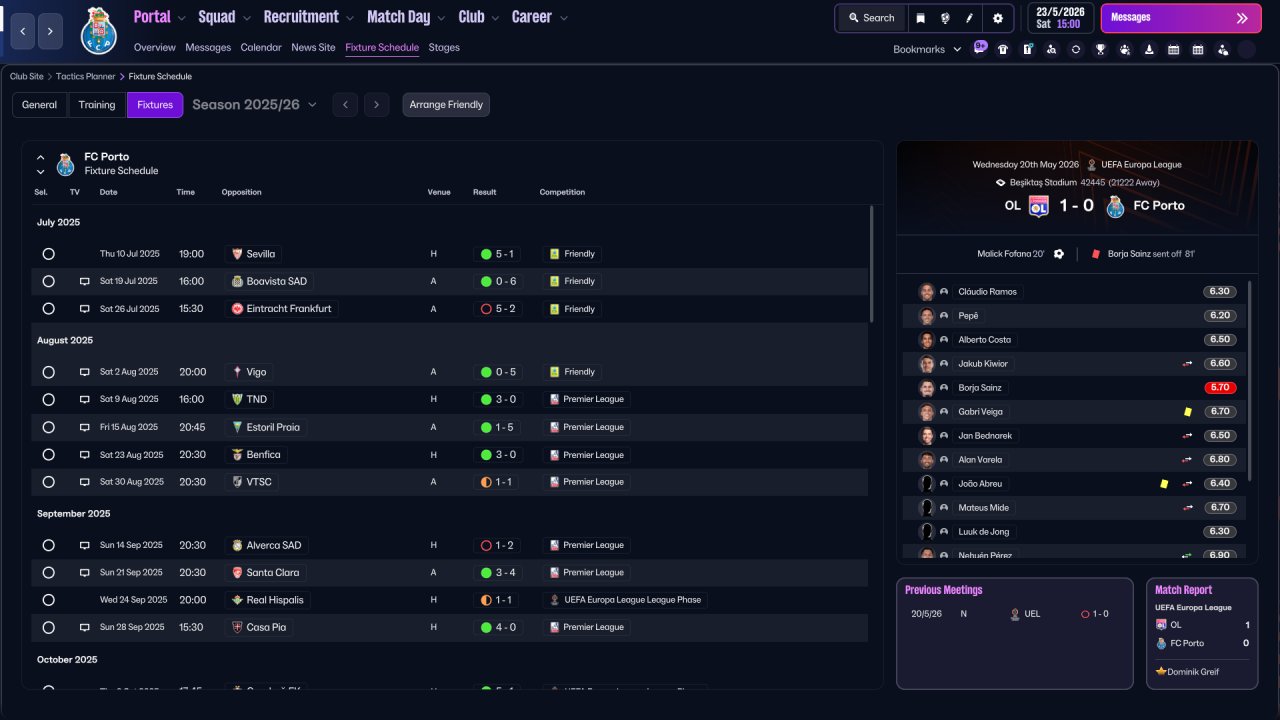Select the Sevilla fixture radio button

48,254
